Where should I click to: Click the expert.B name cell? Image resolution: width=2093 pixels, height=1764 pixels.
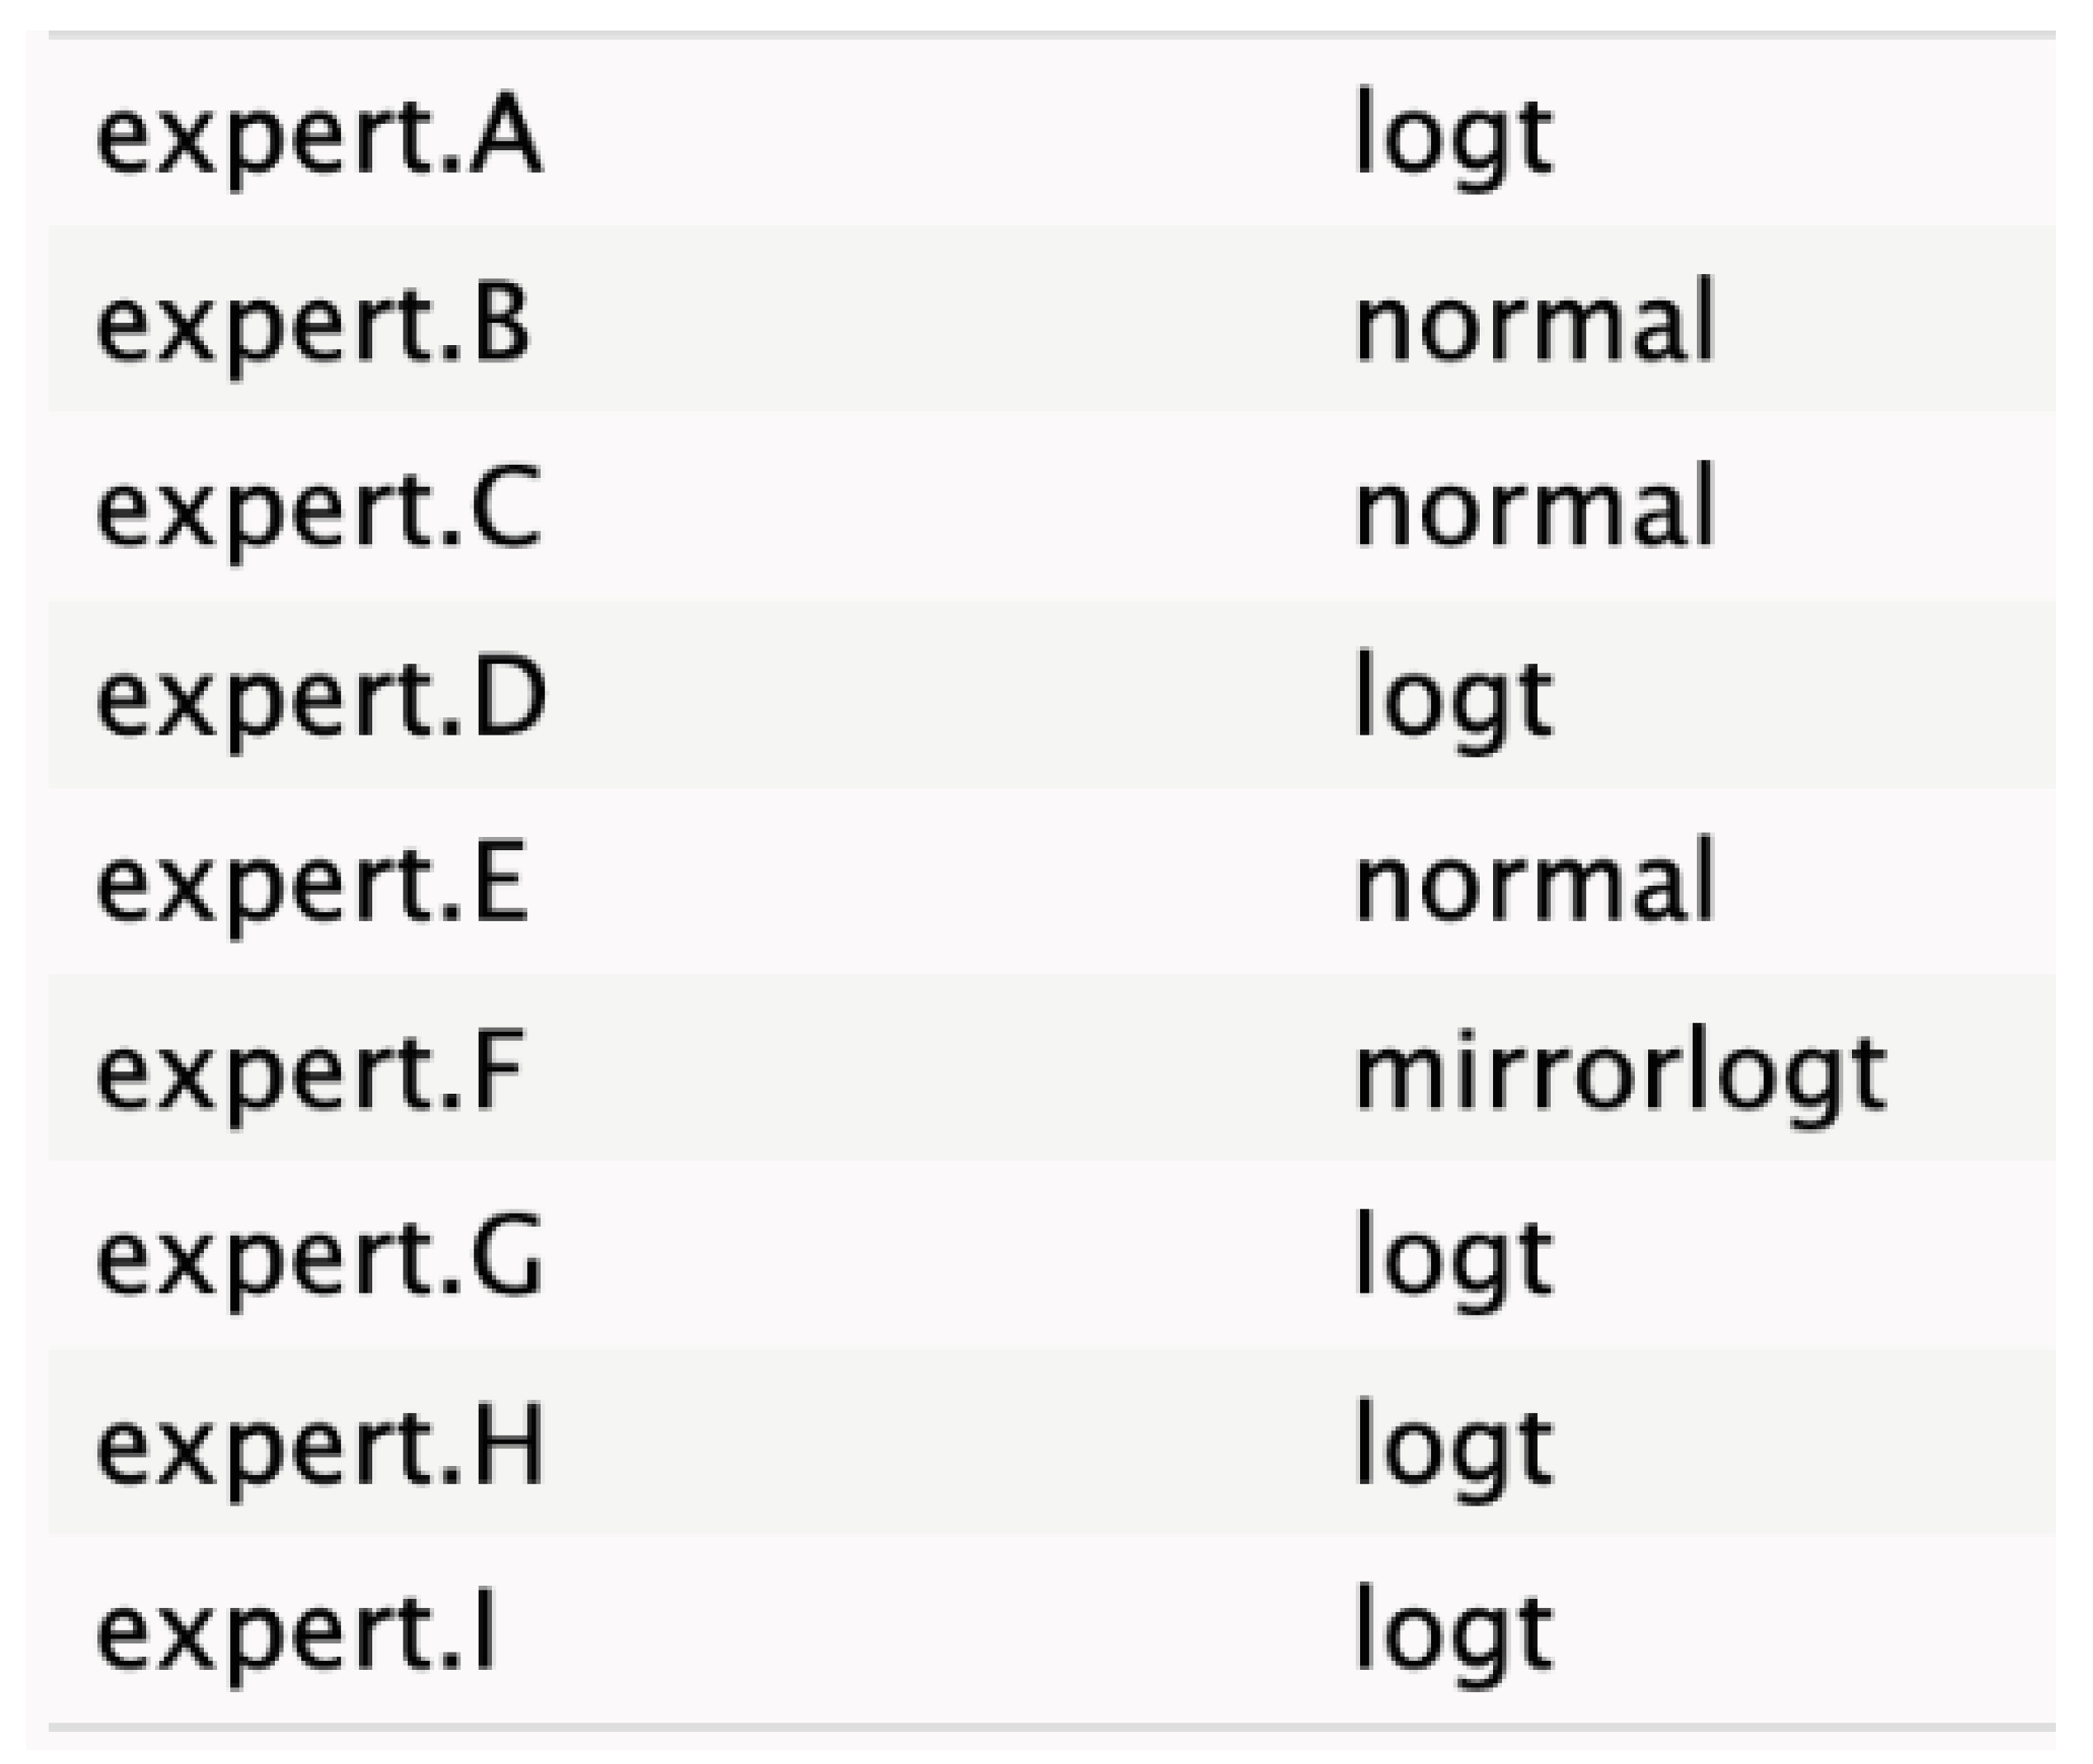click(x=312, y=324)
